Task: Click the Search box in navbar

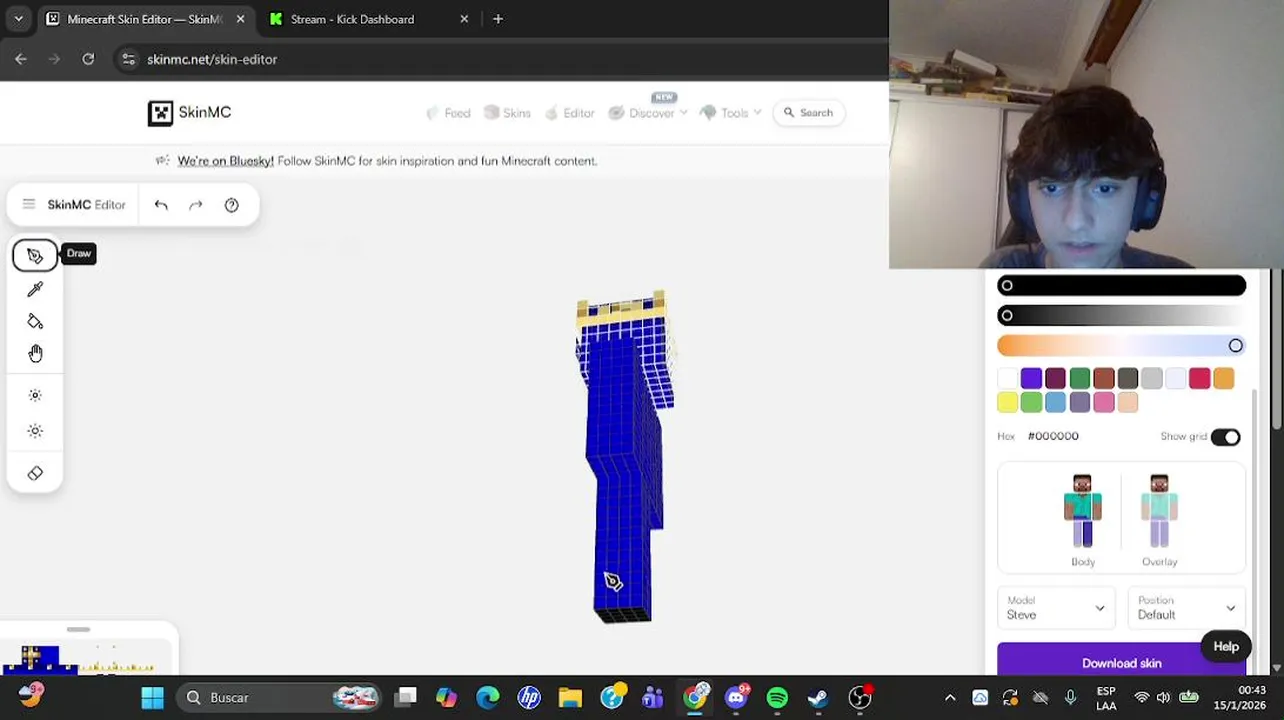Action: [x=808, y=113]
